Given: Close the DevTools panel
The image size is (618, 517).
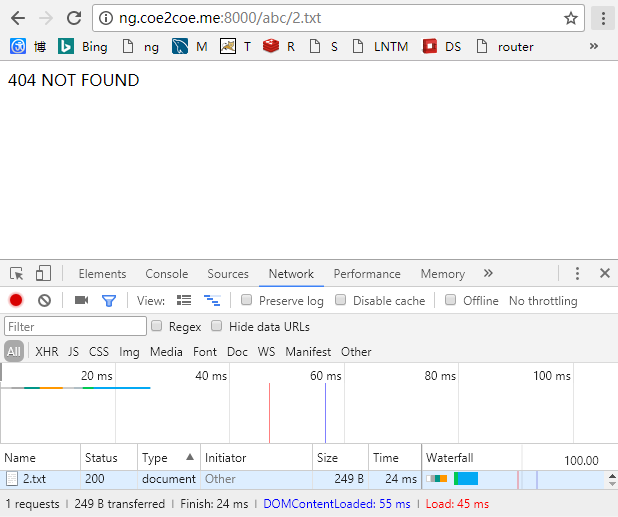Looking at the screenshot, I should pos(605,273).
